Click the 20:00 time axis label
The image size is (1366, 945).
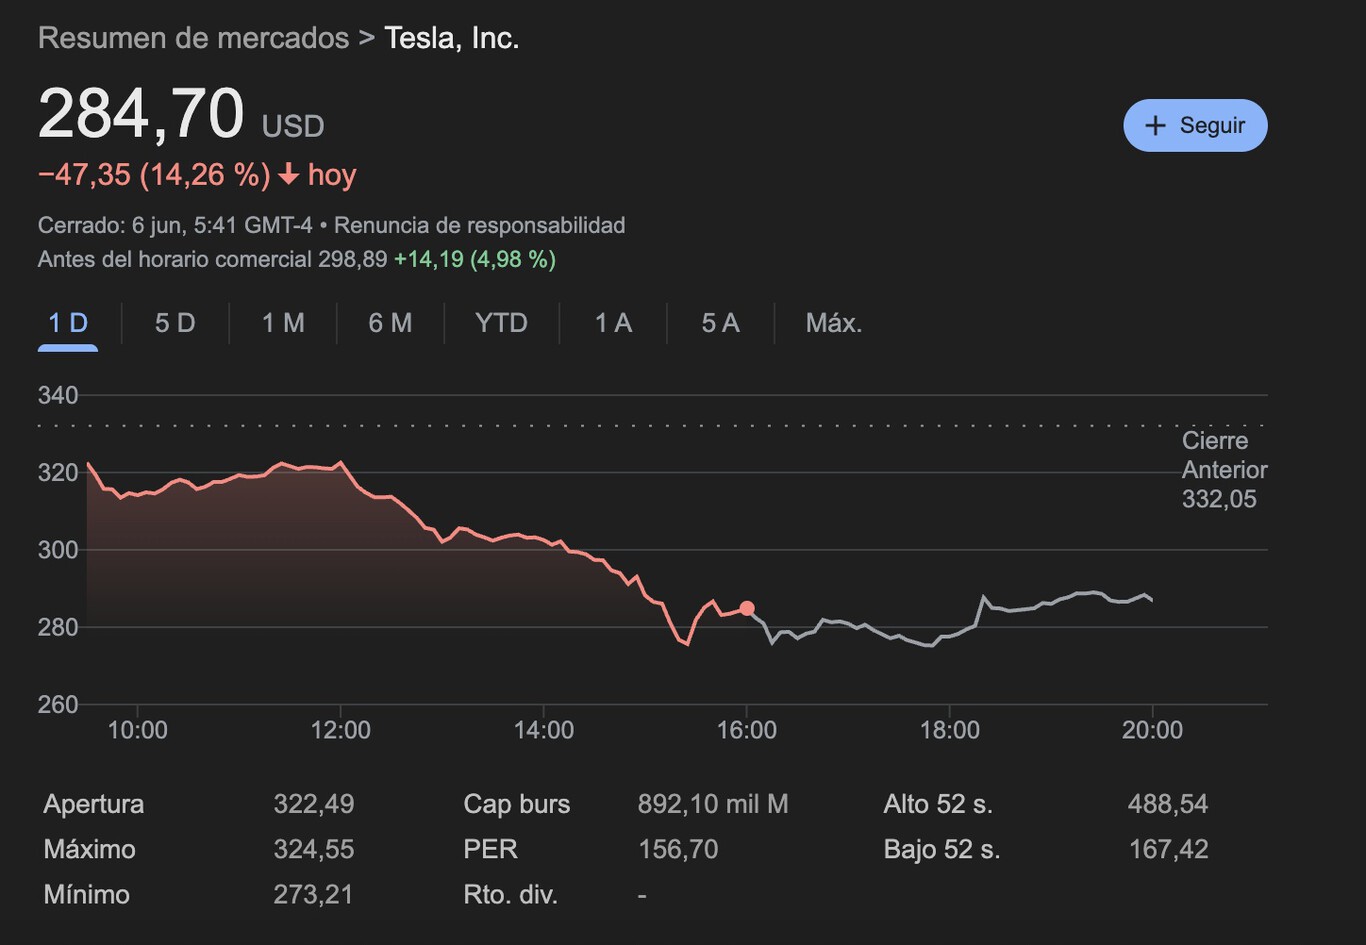click(x=1152, y=730)
